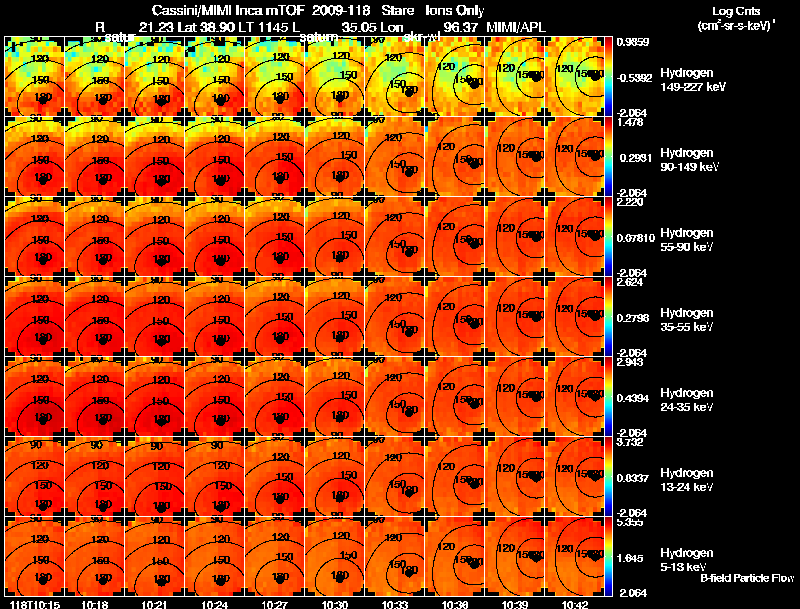Select the 13-24 keV panel at 10:42

(x=574, y=477)
